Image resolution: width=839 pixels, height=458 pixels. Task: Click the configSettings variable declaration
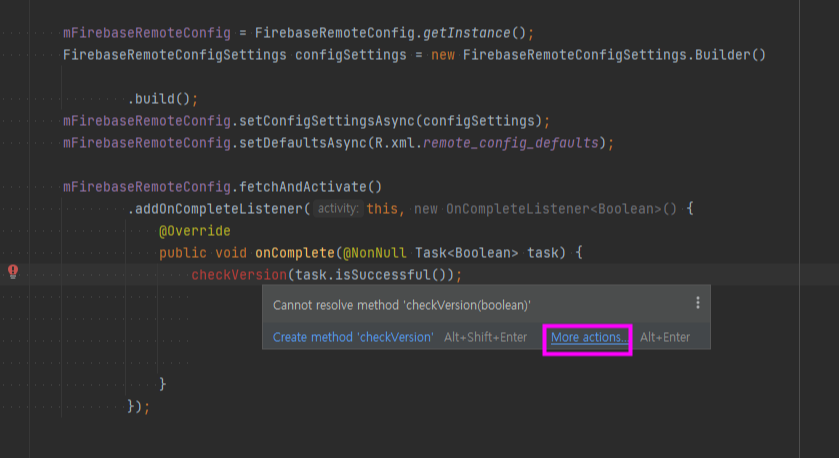(x=350, y=55)
